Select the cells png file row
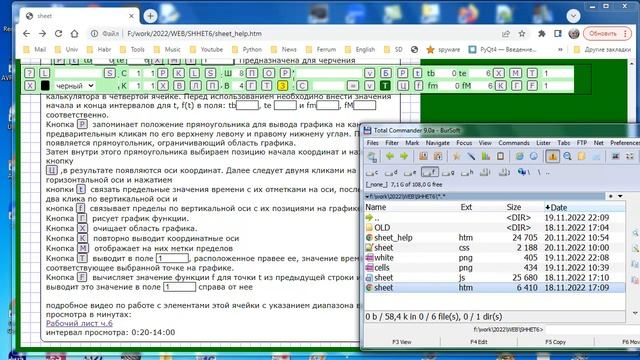Screen dimensions: 640x360 pos(495,268)
